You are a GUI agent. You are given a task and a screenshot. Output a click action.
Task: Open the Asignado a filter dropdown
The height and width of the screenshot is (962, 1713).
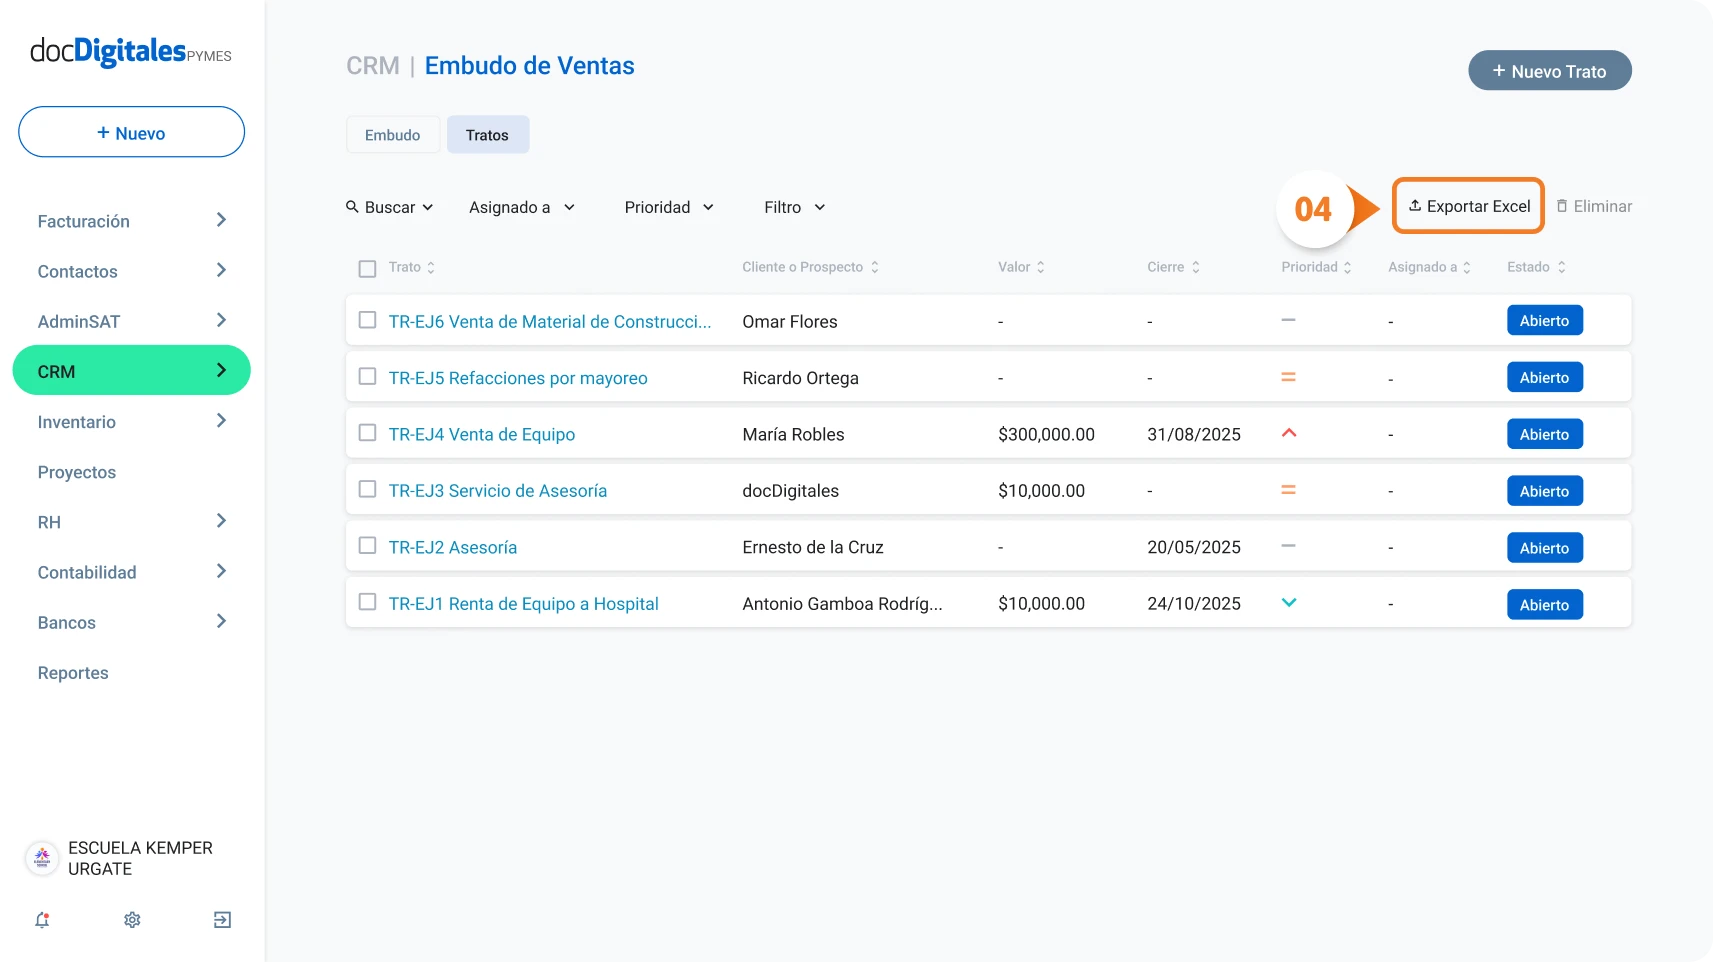(x=522, y=207)
